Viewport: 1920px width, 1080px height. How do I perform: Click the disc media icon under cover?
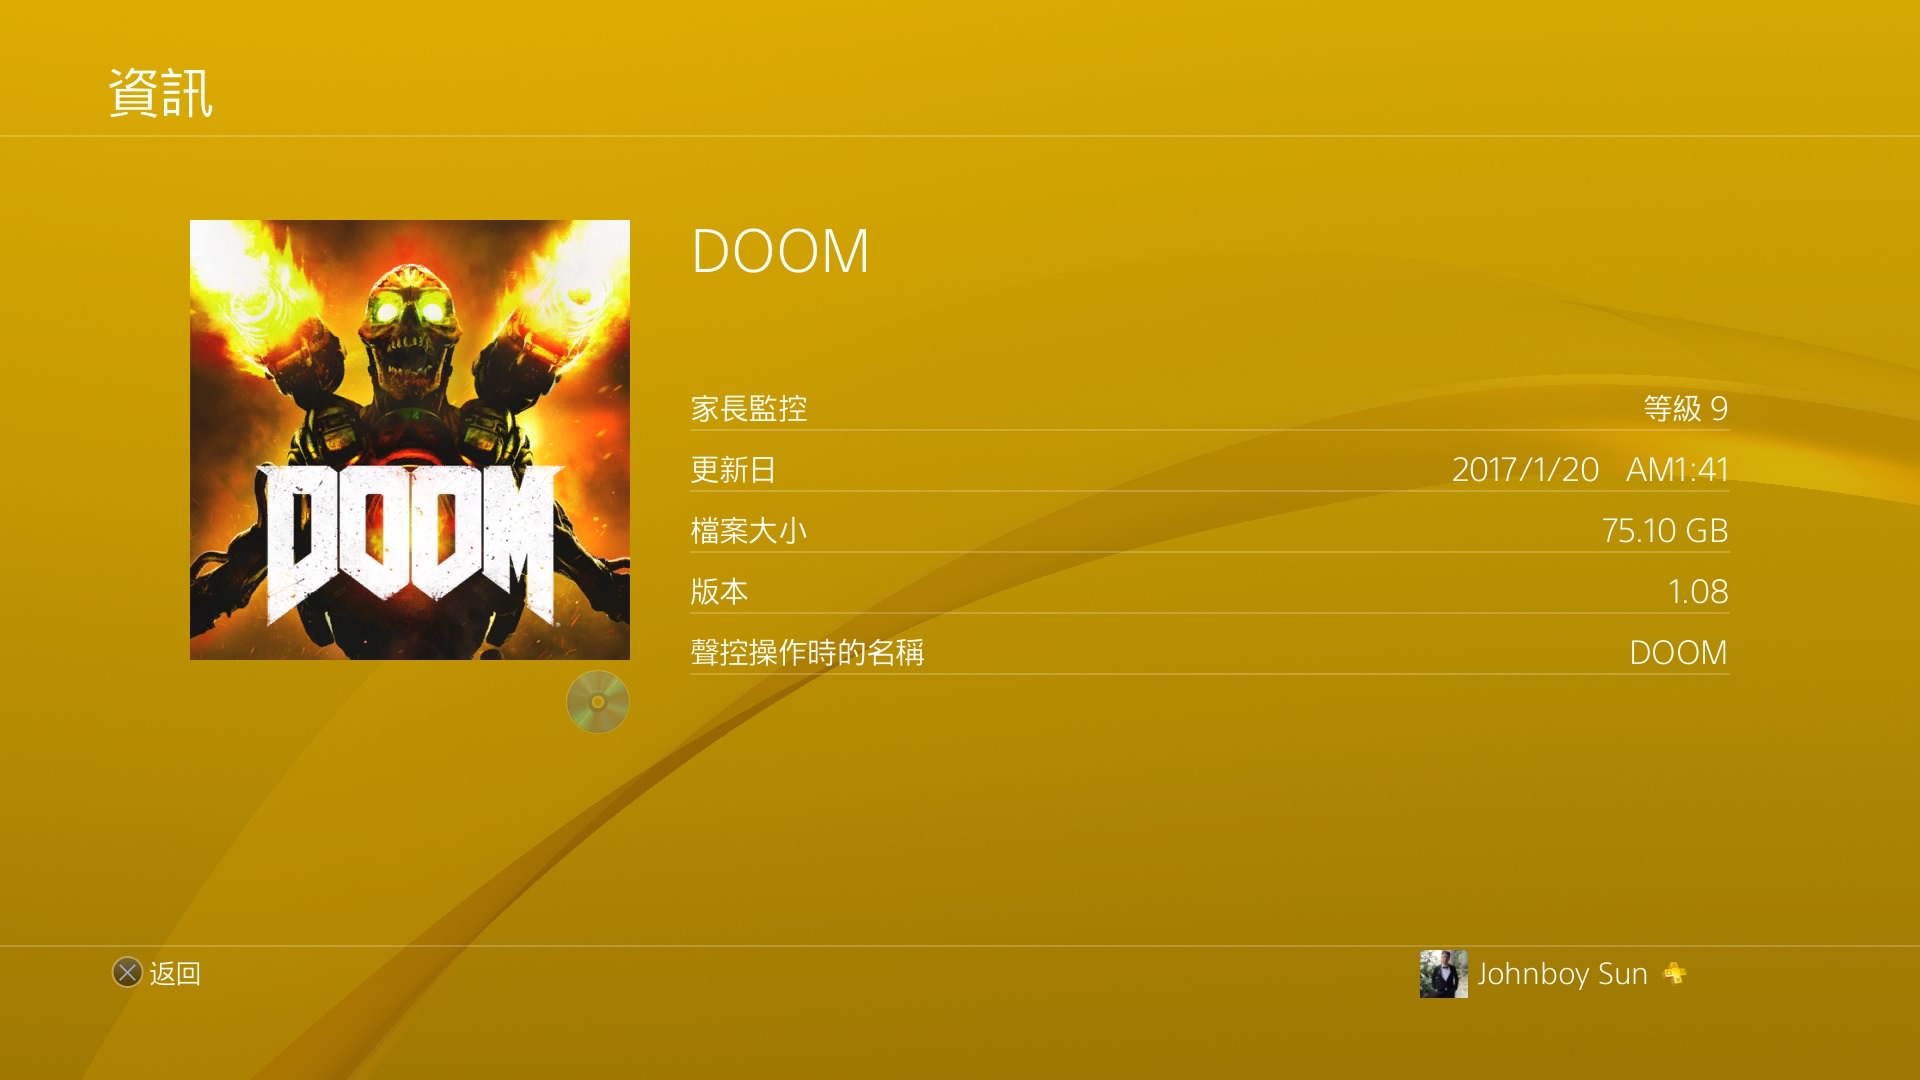click(x=598, y=702)
